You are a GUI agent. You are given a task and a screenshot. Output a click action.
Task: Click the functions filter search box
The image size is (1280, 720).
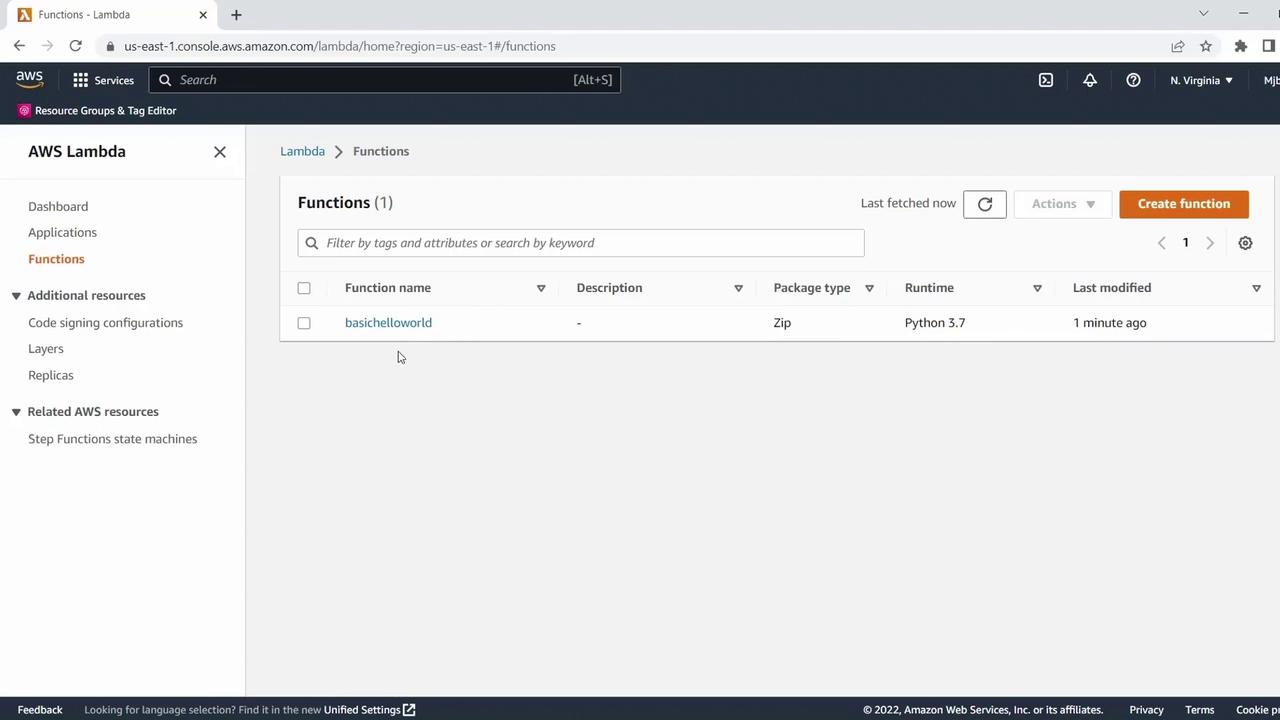[581, 243]
